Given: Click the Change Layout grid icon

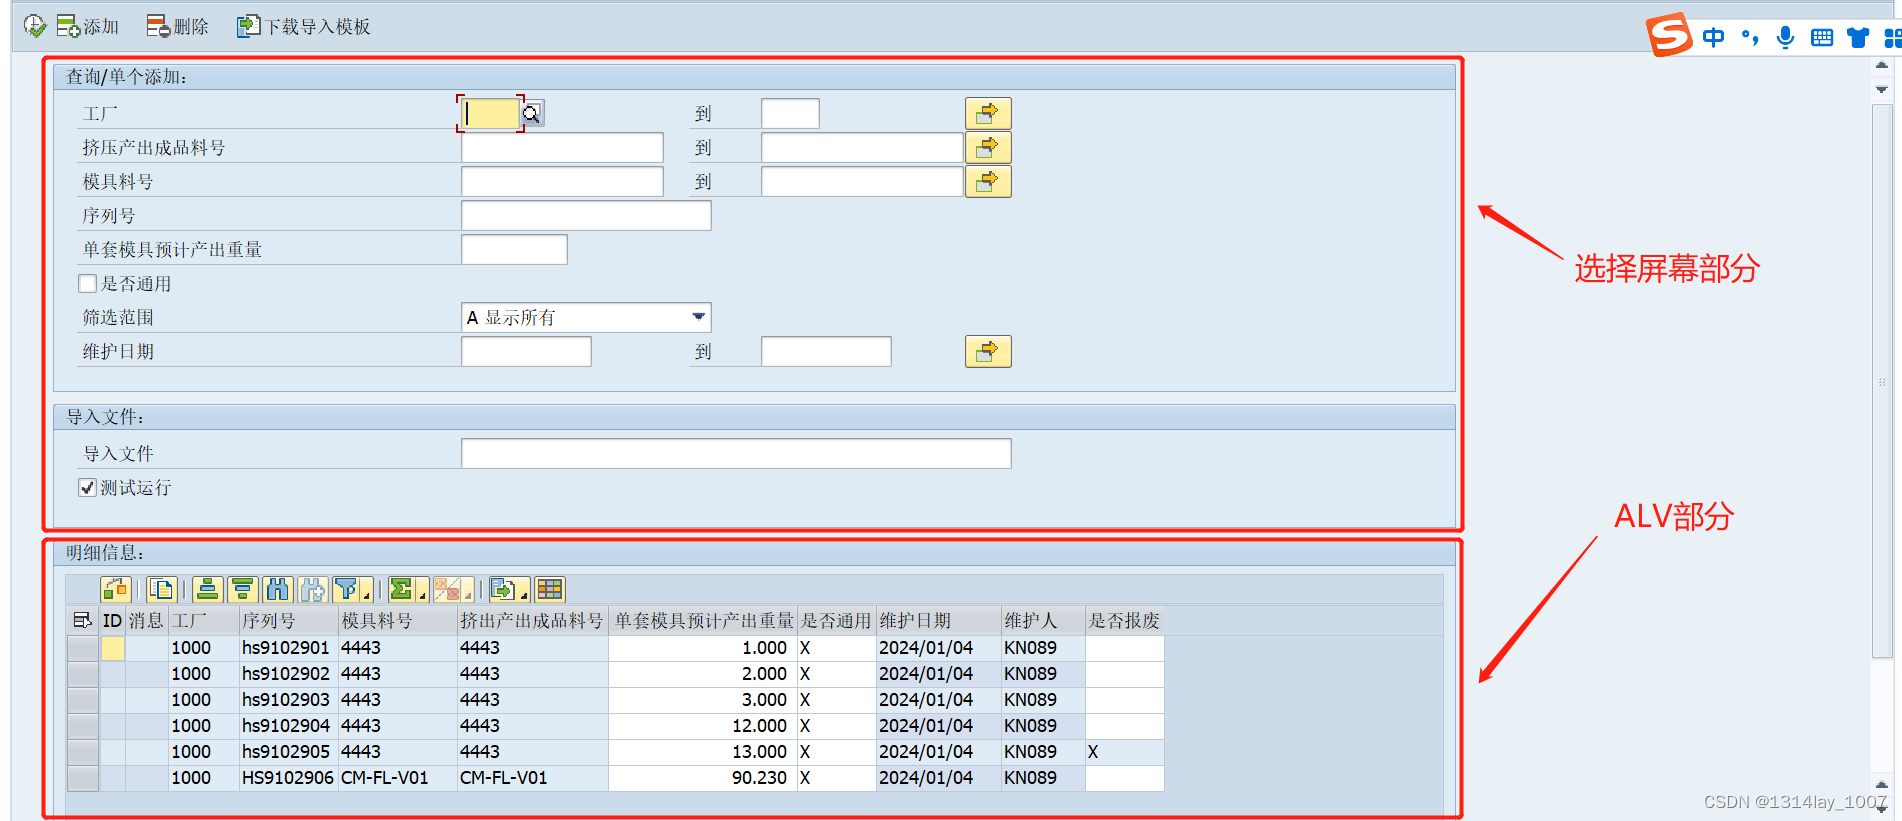Looking at the screenshot, I should 550,590.
